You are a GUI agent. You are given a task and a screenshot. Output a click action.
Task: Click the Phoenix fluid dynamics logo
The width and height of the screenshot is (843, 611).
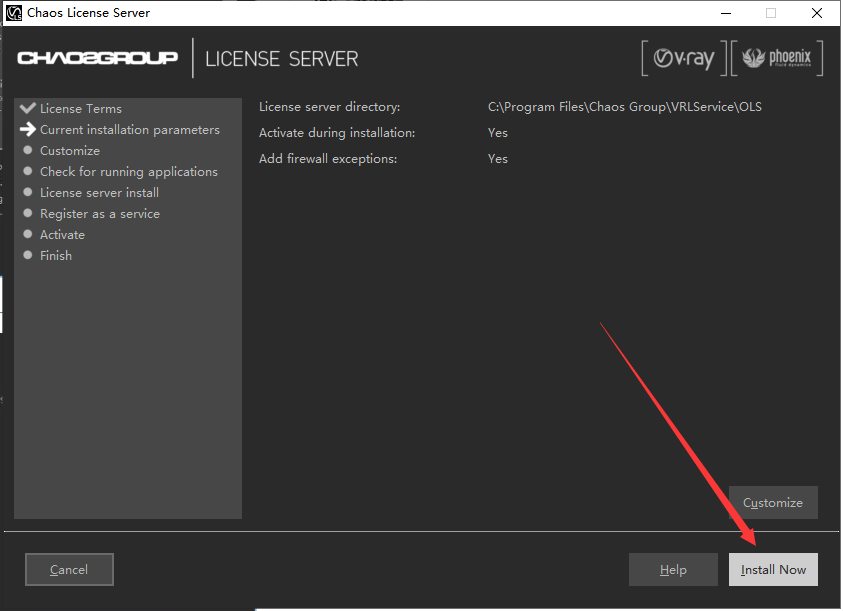point(776,59)
